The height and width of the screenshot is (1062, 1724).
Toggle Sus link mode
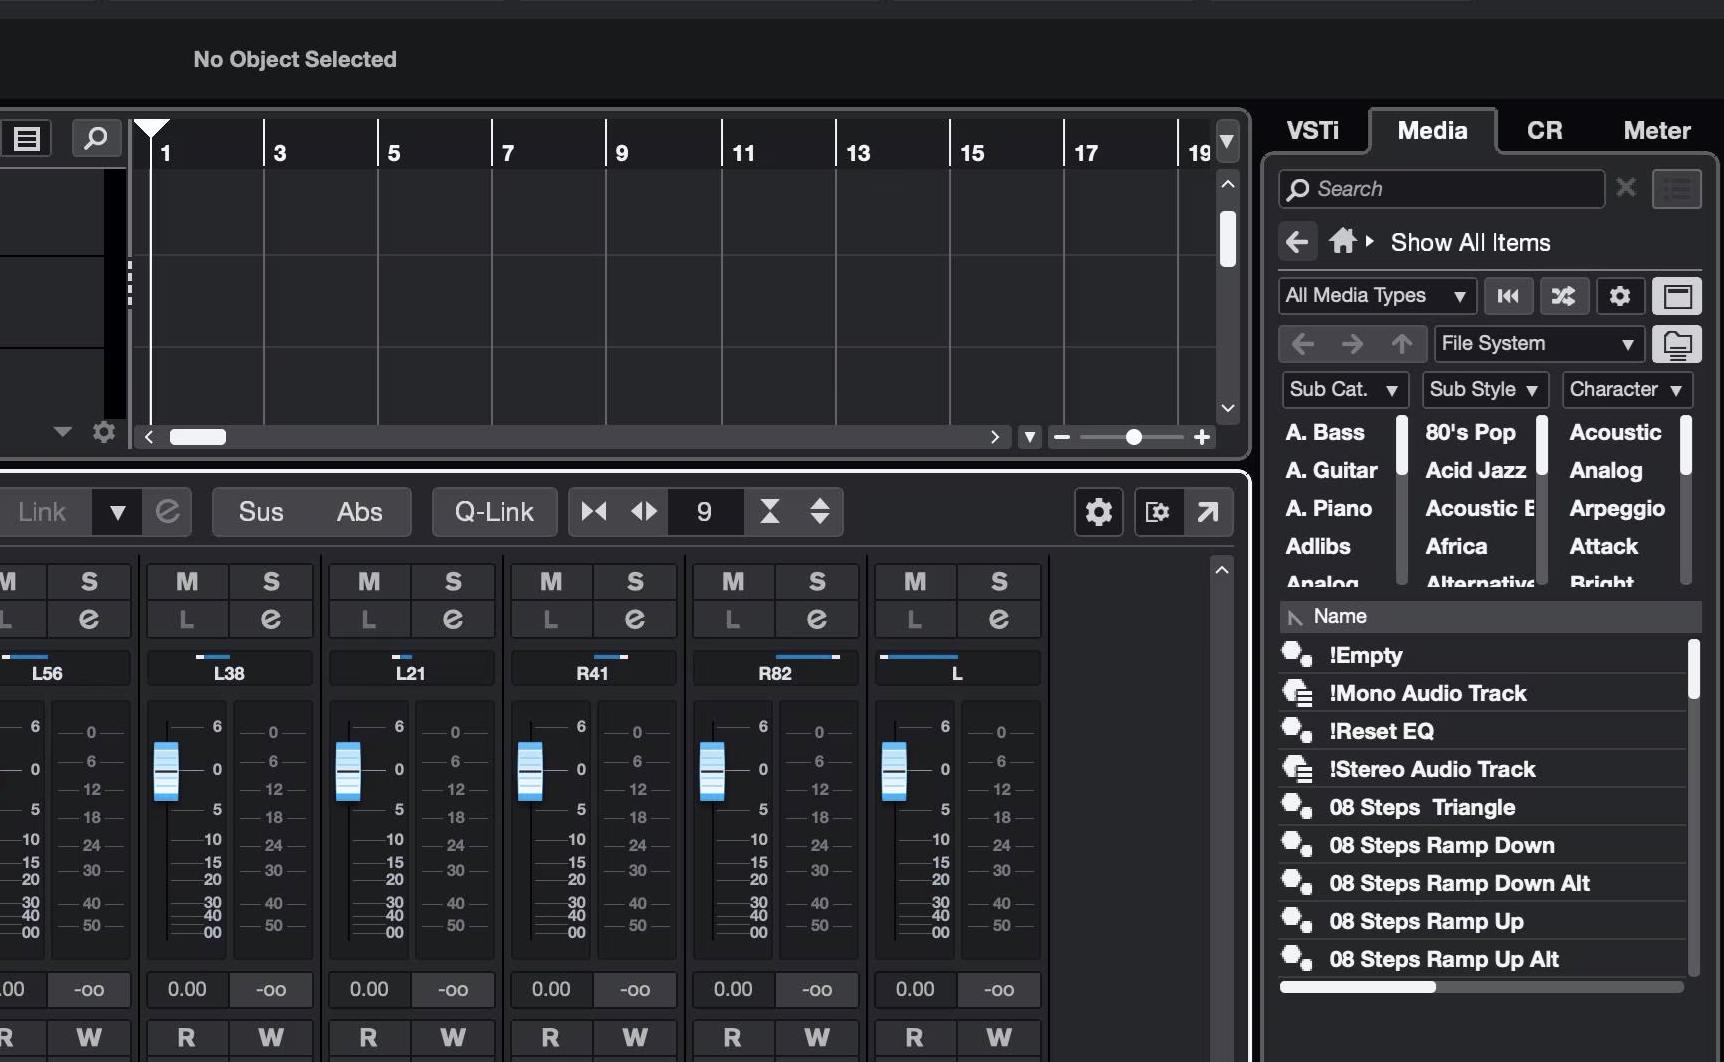tap(261, 512)
